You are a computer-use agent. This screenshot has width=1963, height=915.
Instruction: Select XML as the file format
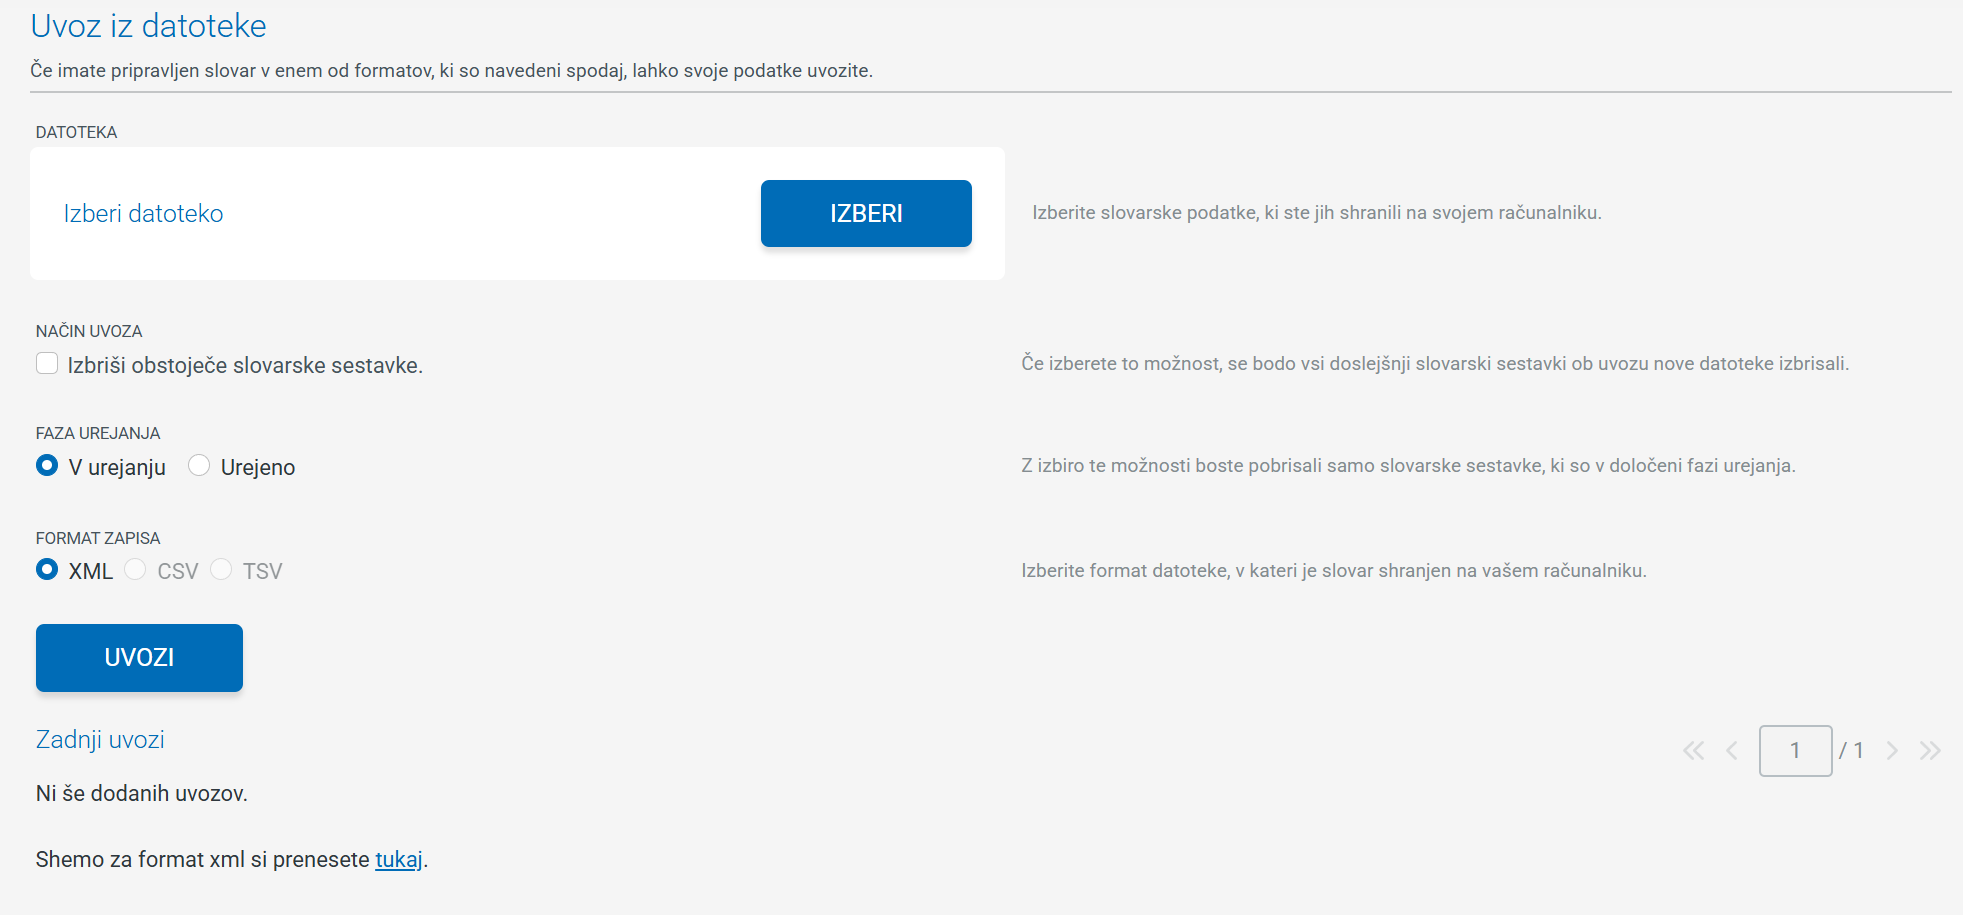pyautogui.click(x=47, y=570)
